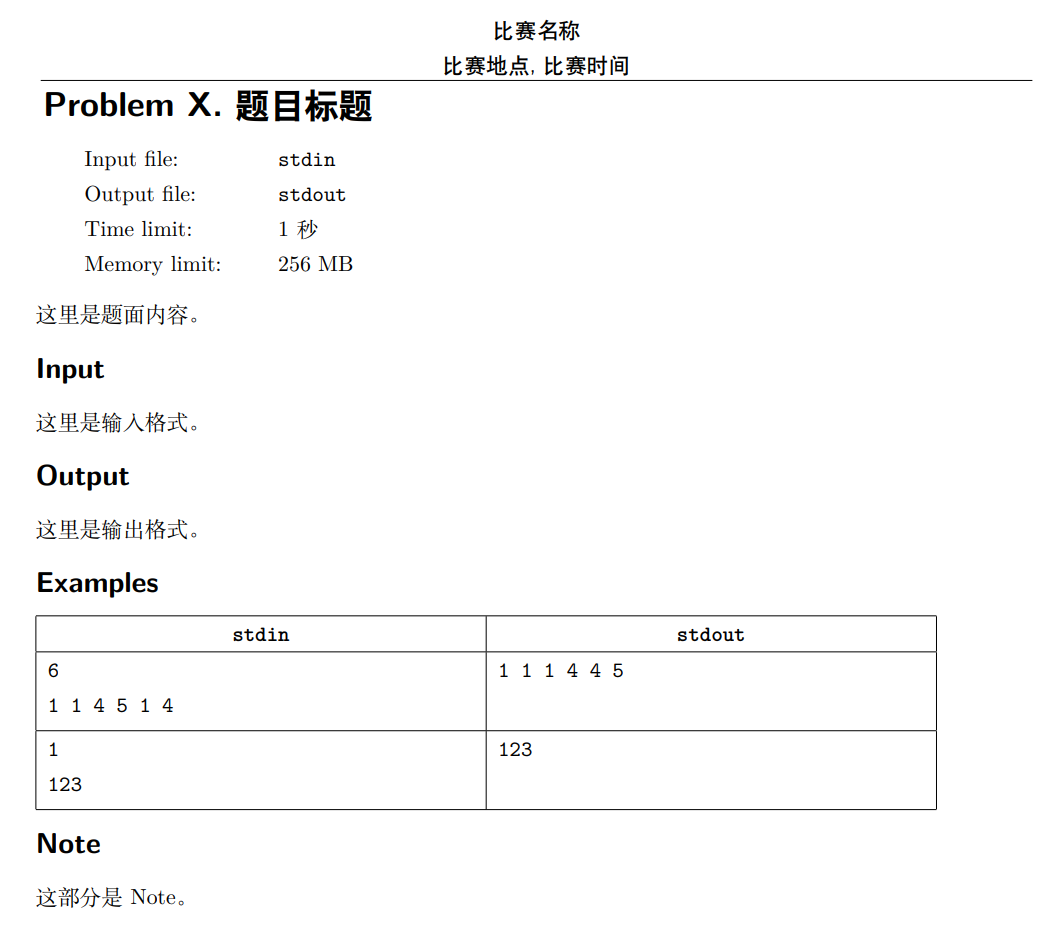Click the Examples section heading
Image resolution: width=1046 pixels, height=941 pixels.
coord(97,583)
